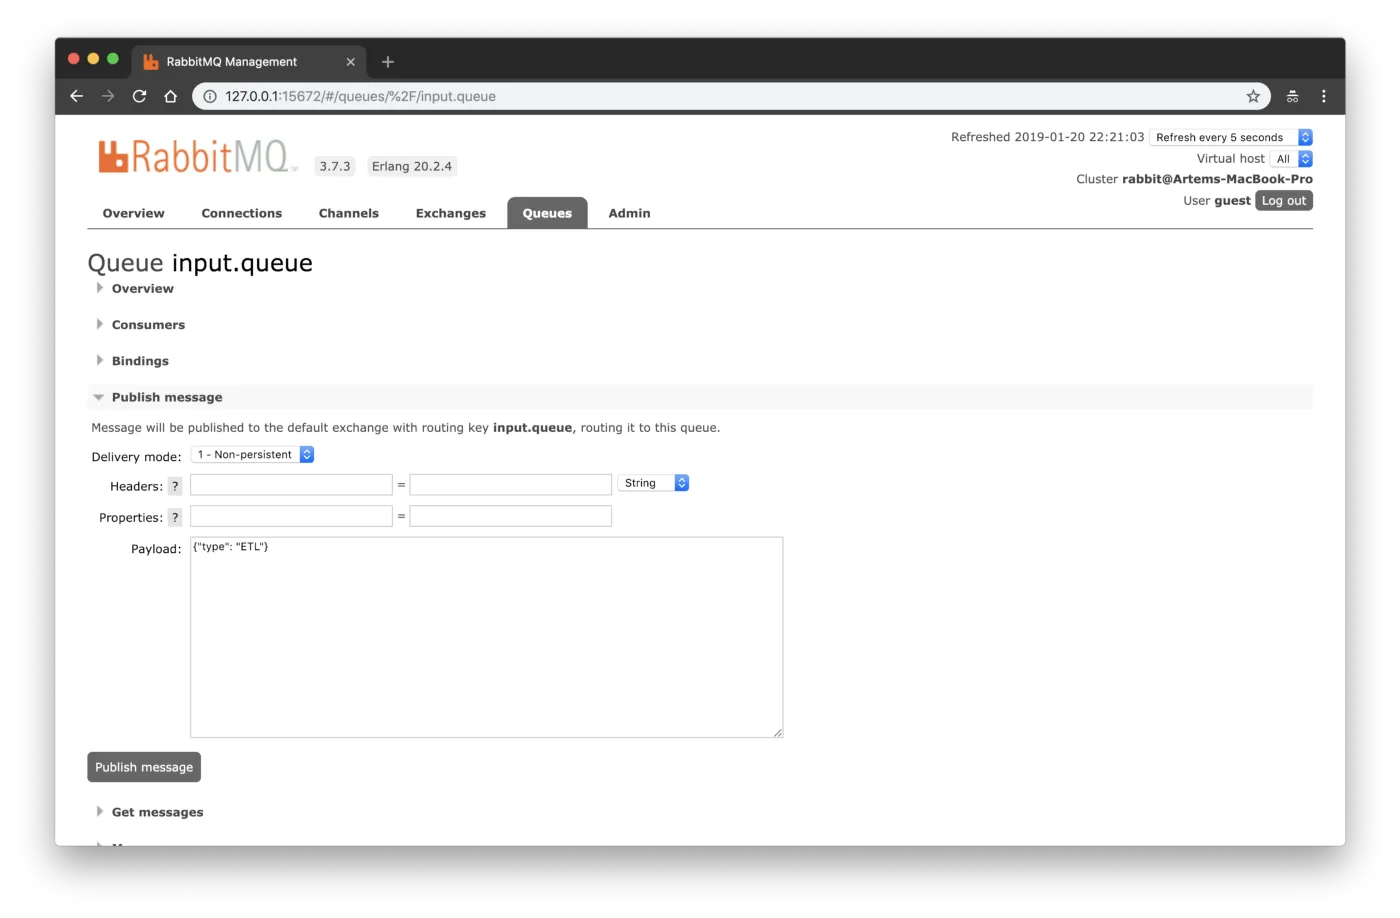Open a new browser tab
Screen dimensions: 1400x918
coord(388,62)
